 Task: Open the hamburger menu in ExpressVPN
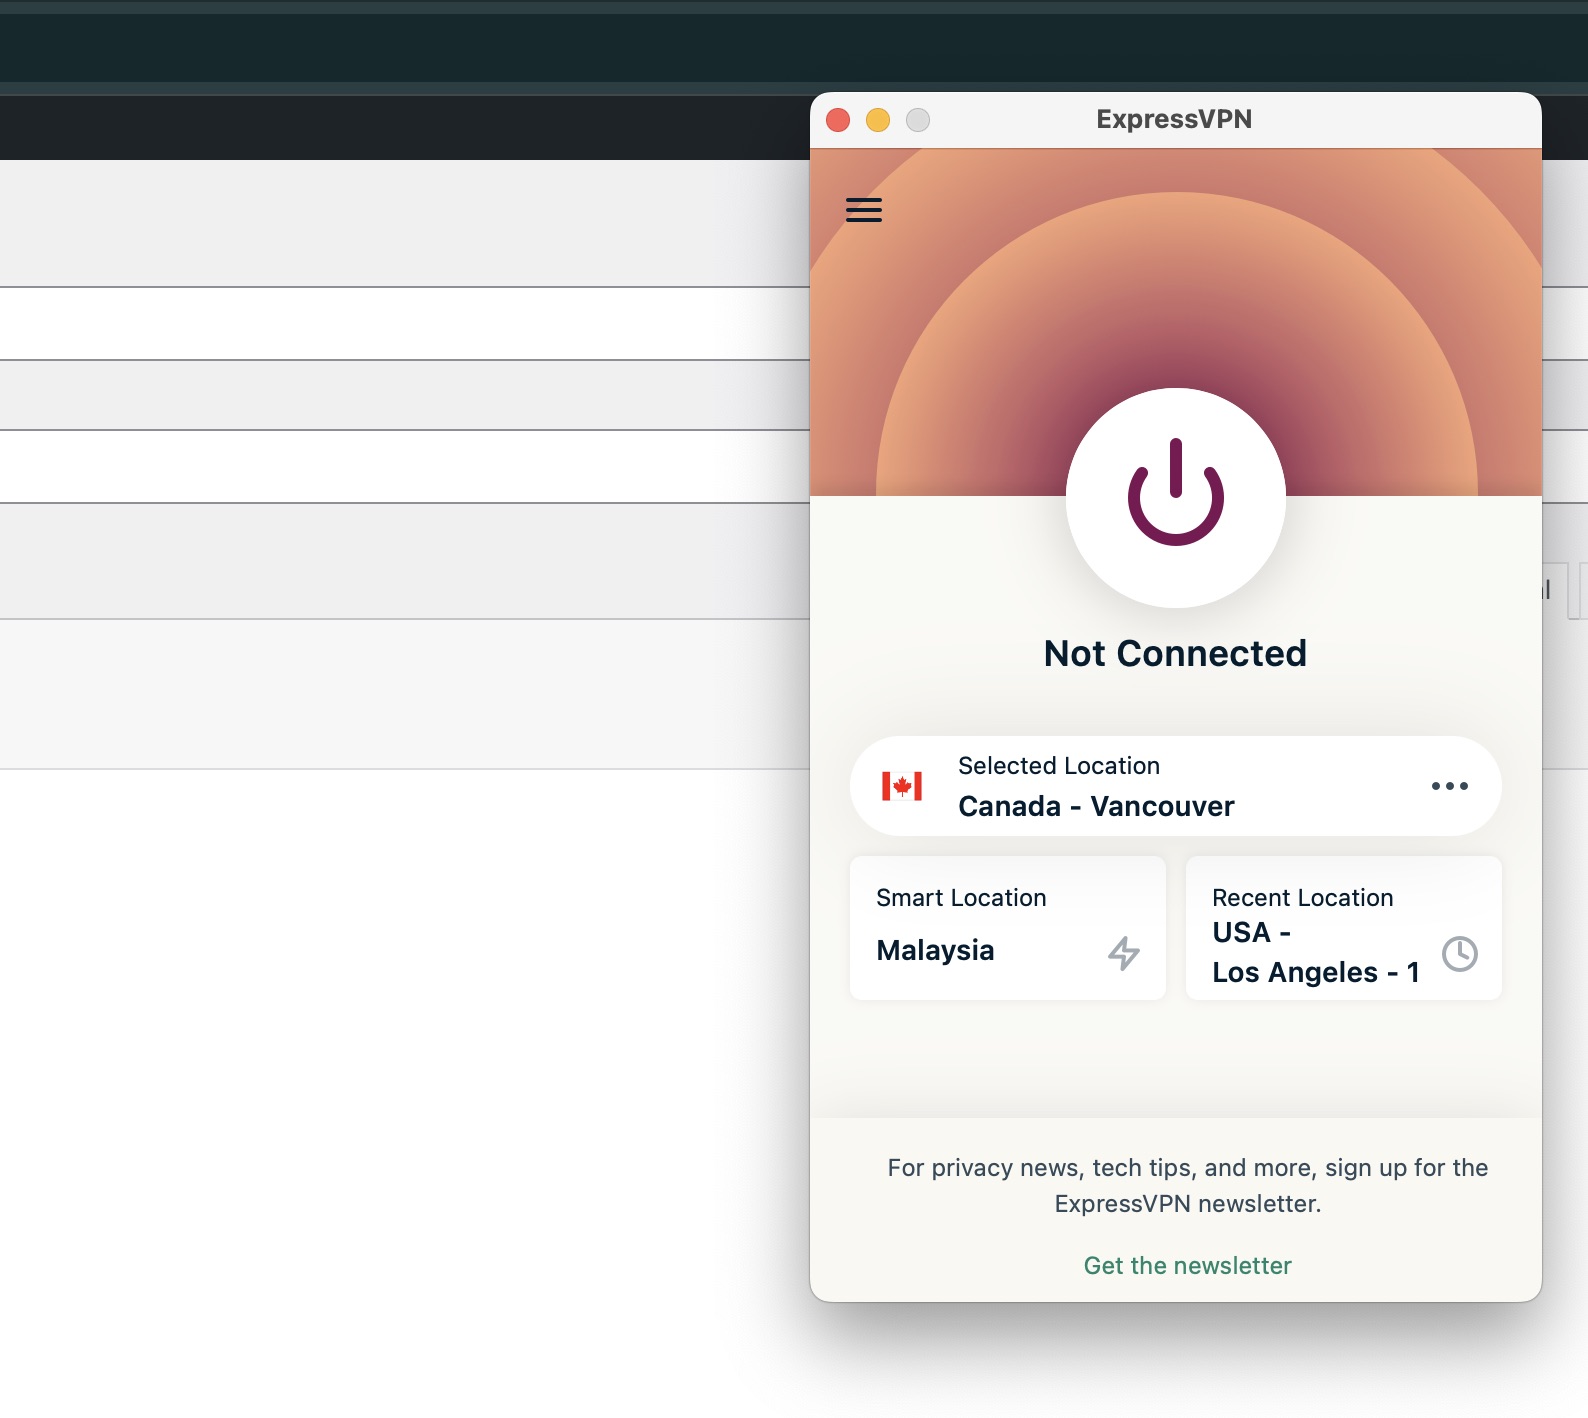864,210
